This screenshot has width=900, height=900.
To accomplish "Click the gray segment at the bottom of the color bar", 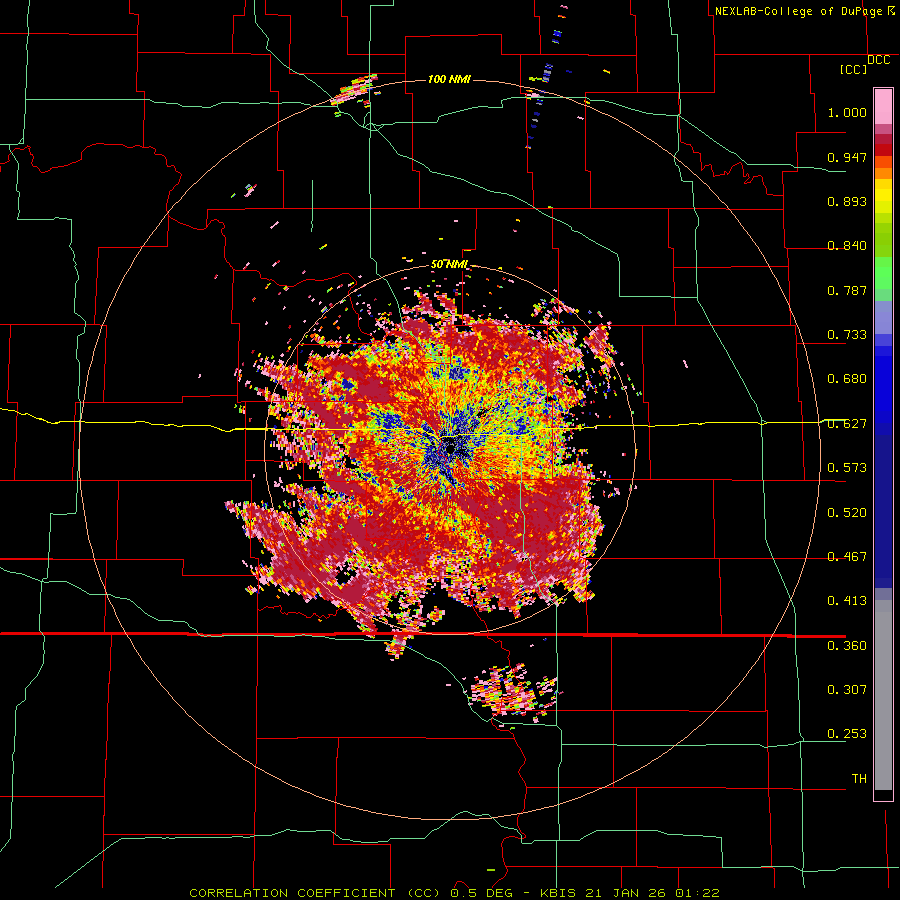I will click(x=883, y=695).
